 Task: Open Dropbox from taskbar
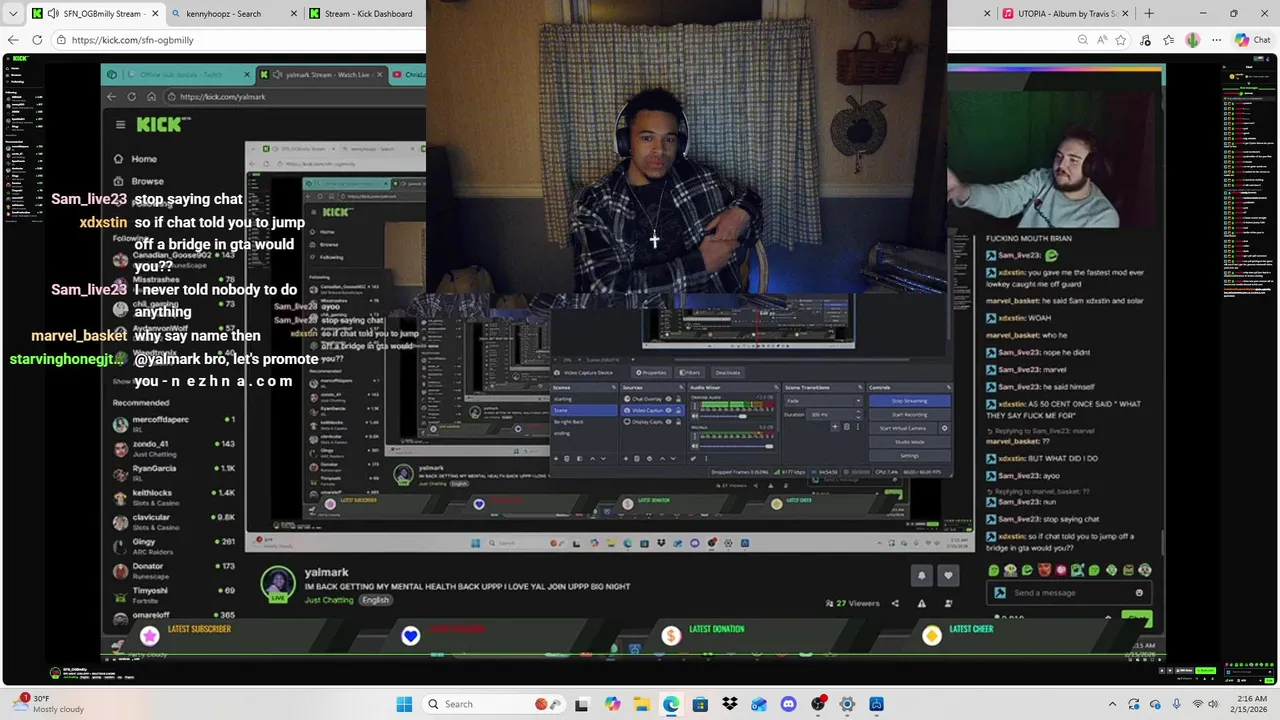[x=730, y=704]
